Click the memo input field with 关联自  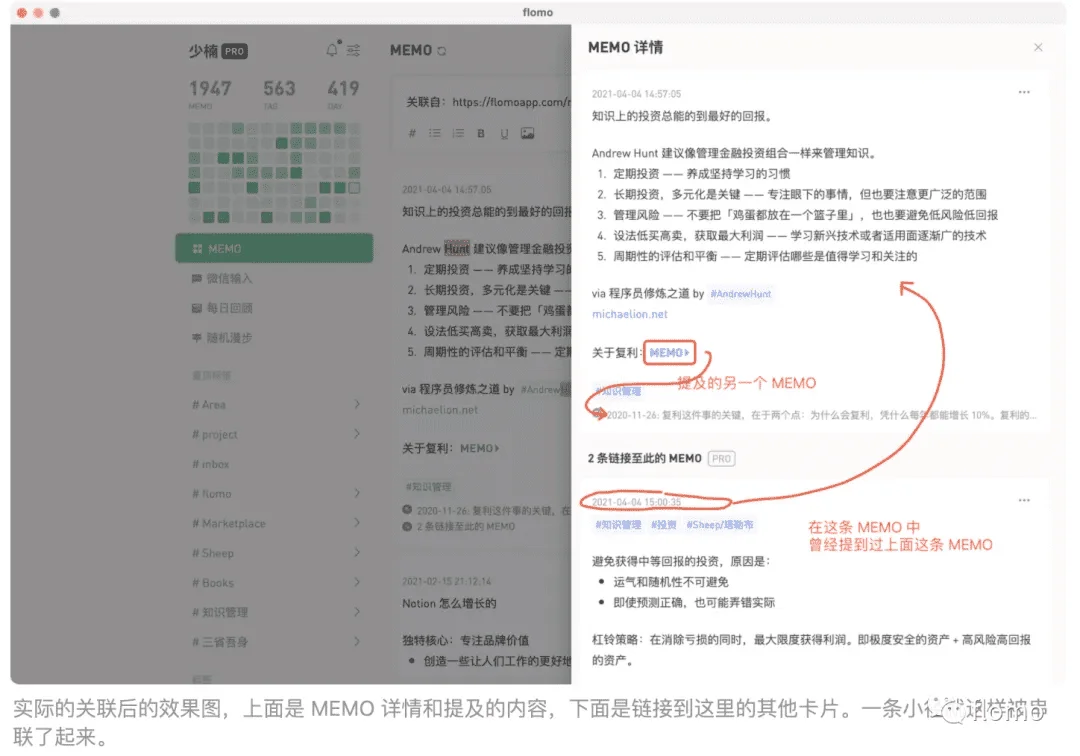click(480, 102)
